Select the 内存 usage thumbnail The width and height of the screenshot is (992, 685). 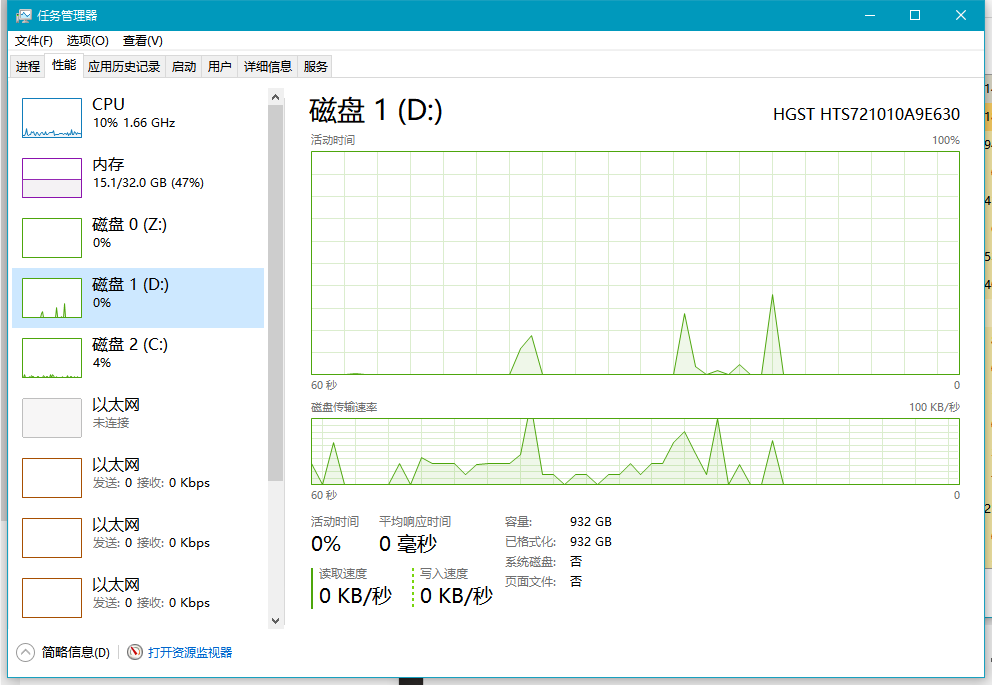pos(52,178)
